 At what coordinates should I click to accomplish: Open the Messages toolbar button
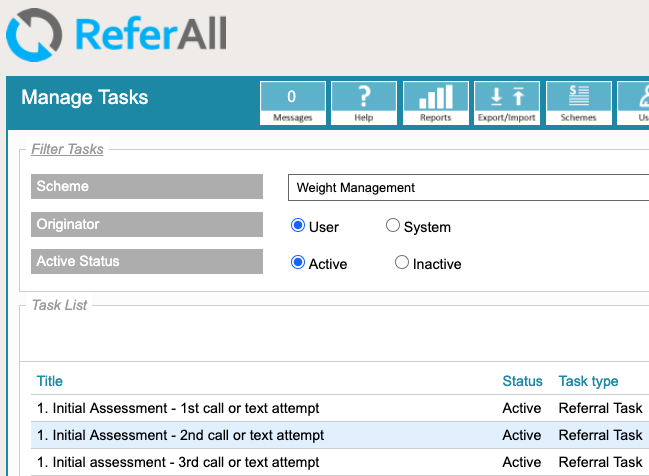tap(292, 103)
